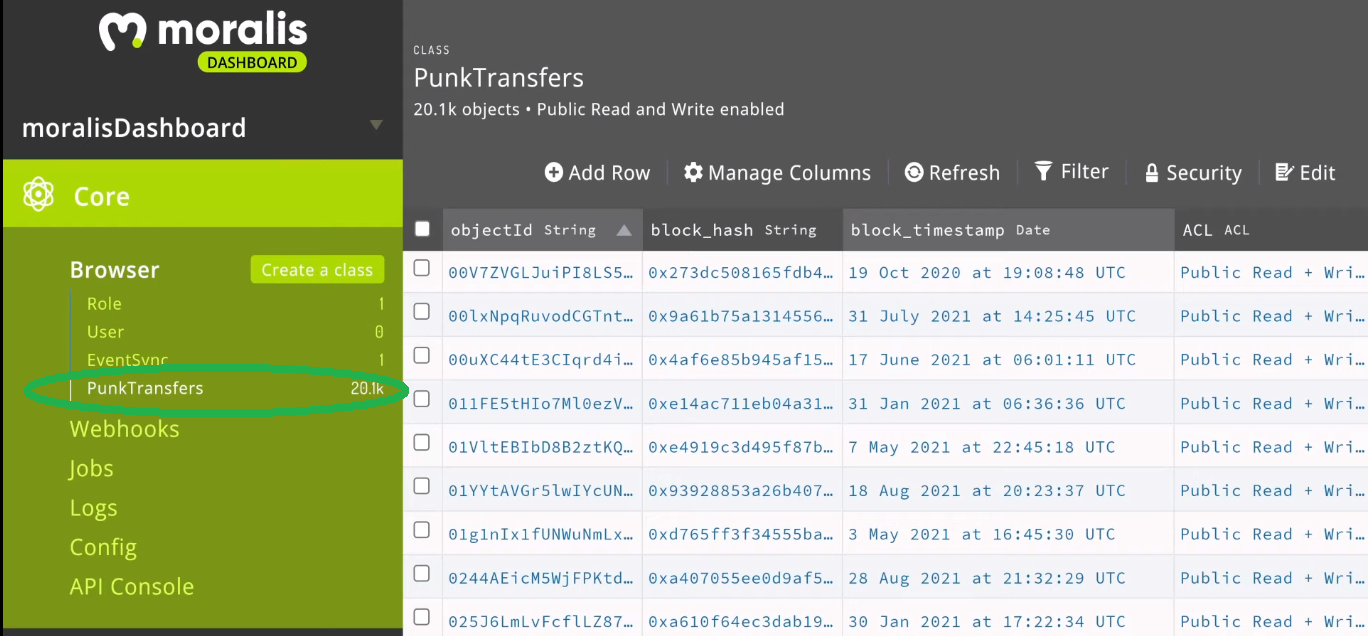1368x636 pixels.
Task: Click the Moralis logo
Action: pos(203,40)
